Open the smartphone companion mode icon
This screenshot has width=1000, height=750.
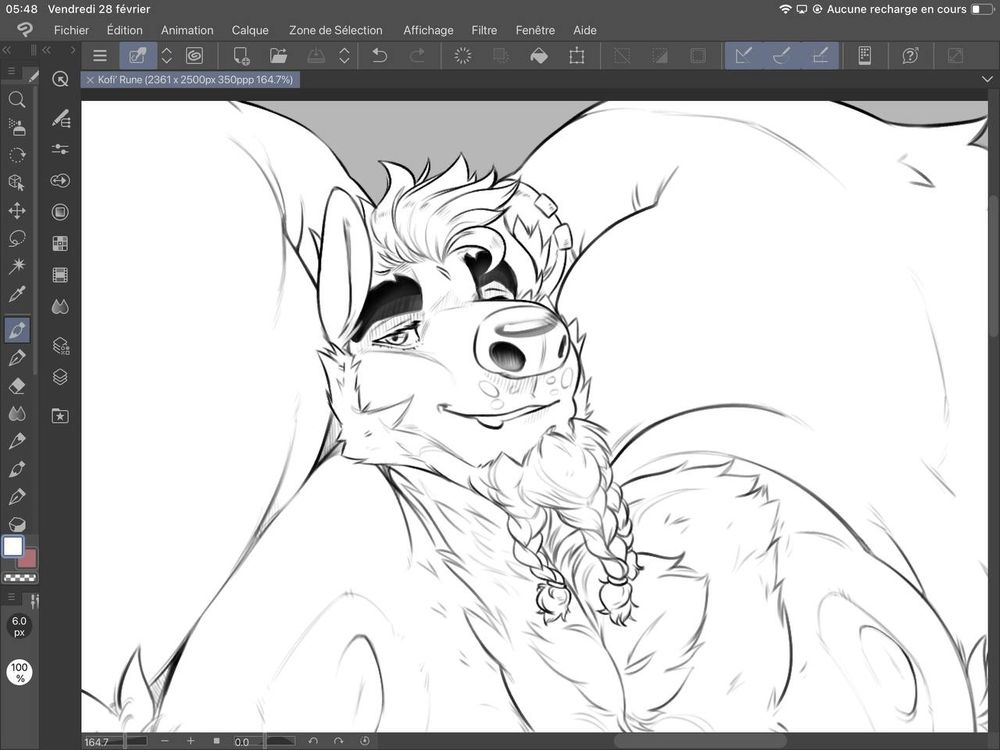[x=865, y=55]
